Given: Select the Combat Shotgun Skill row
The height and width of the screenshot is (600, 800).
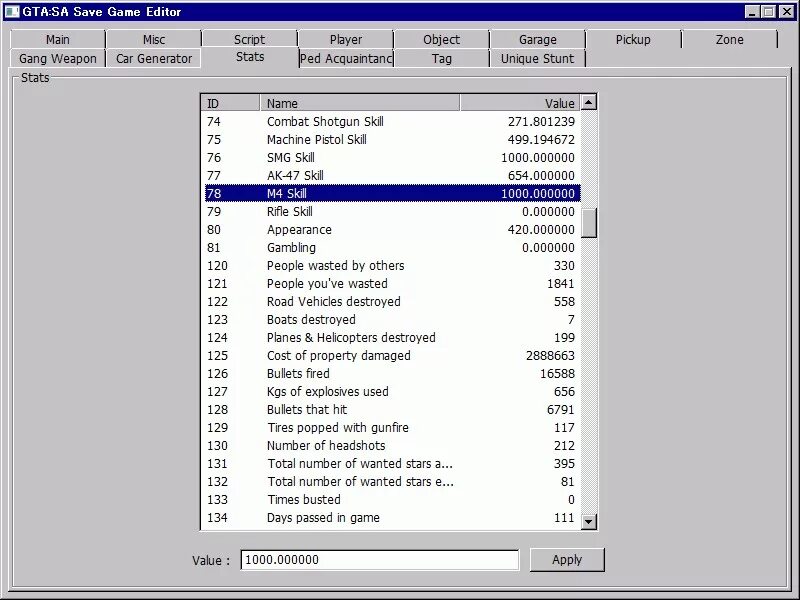Looking at the screenshot, I should (391, 121).
